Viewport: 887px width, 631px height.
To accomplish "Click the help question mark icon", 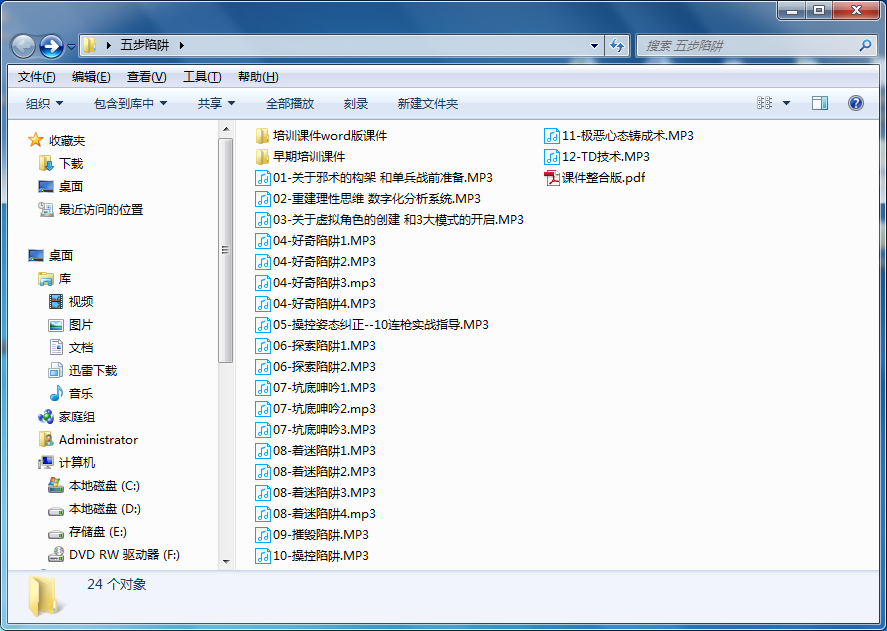I will click(x=856, y=103).
